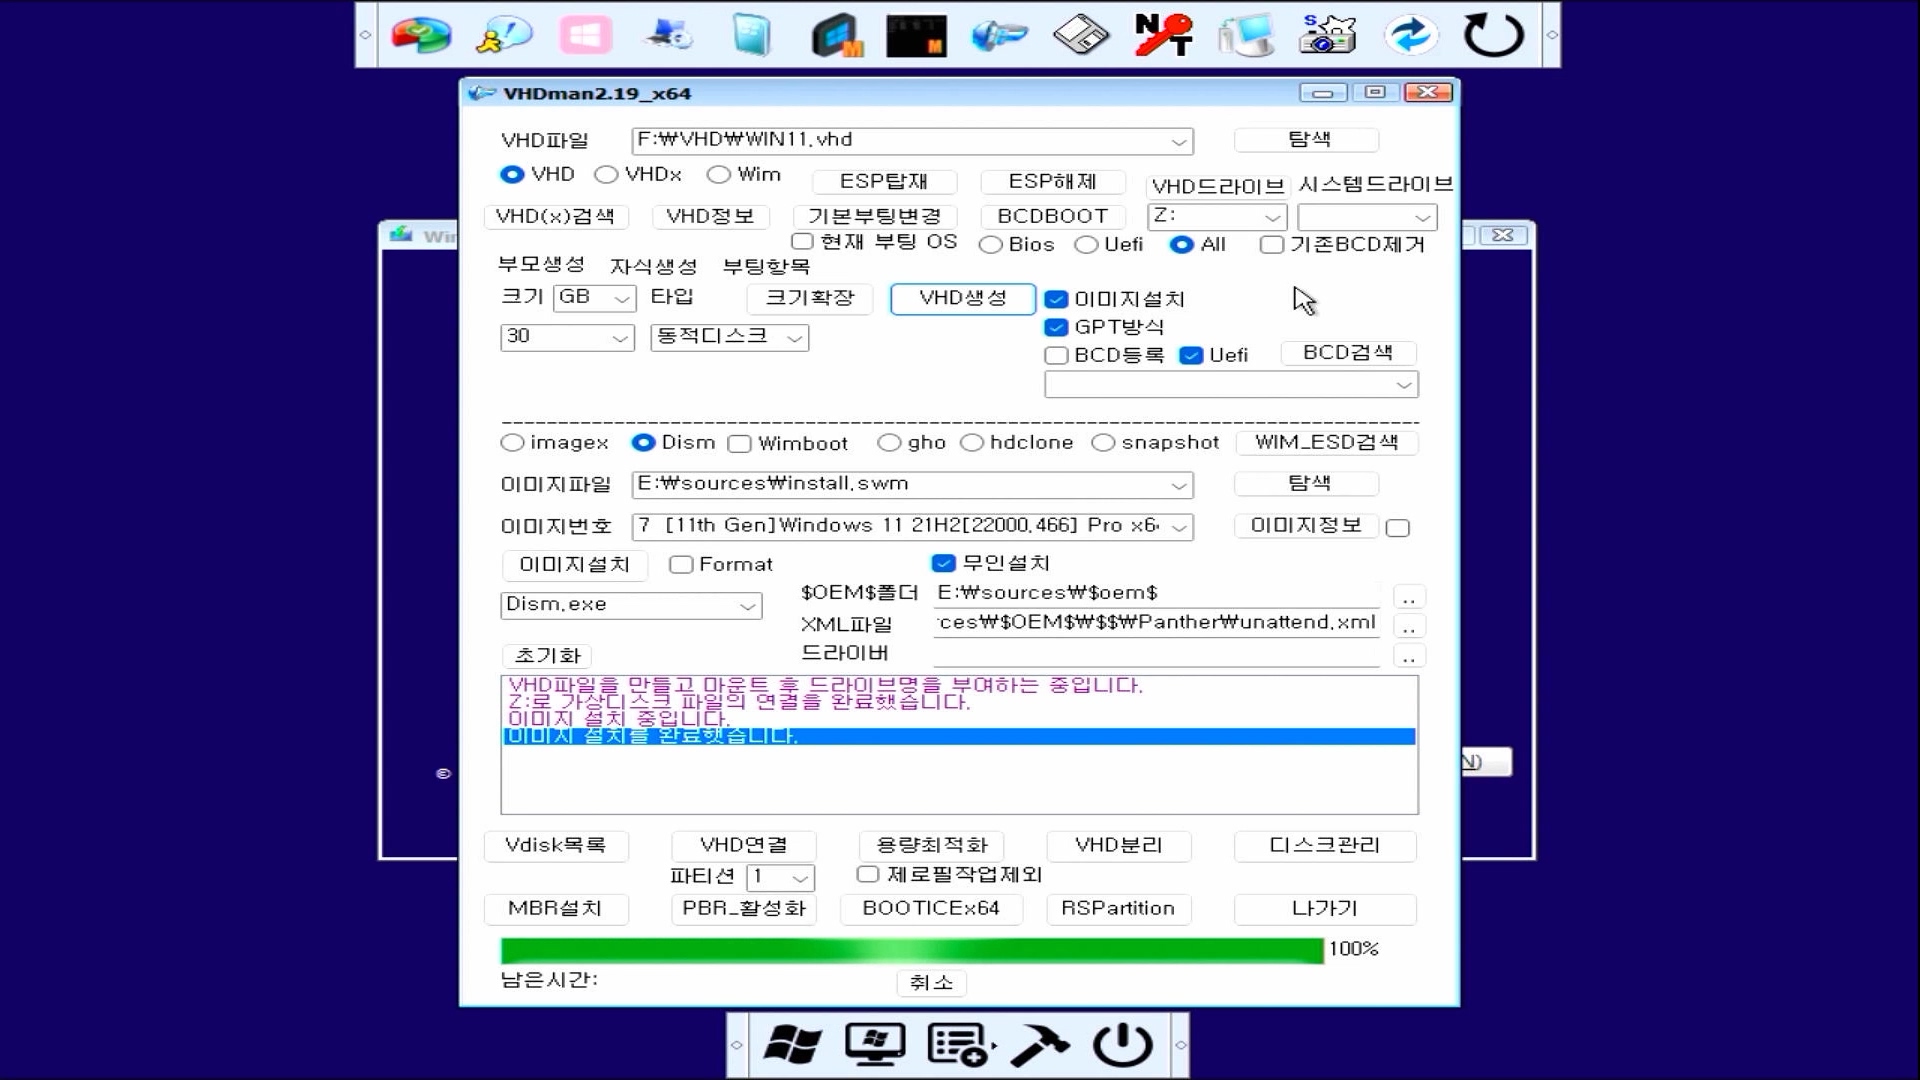Click the VHD생성 button
The width and height of the screenshot is (1920, 1080).
pyautogui.click(x=963, y=298)
